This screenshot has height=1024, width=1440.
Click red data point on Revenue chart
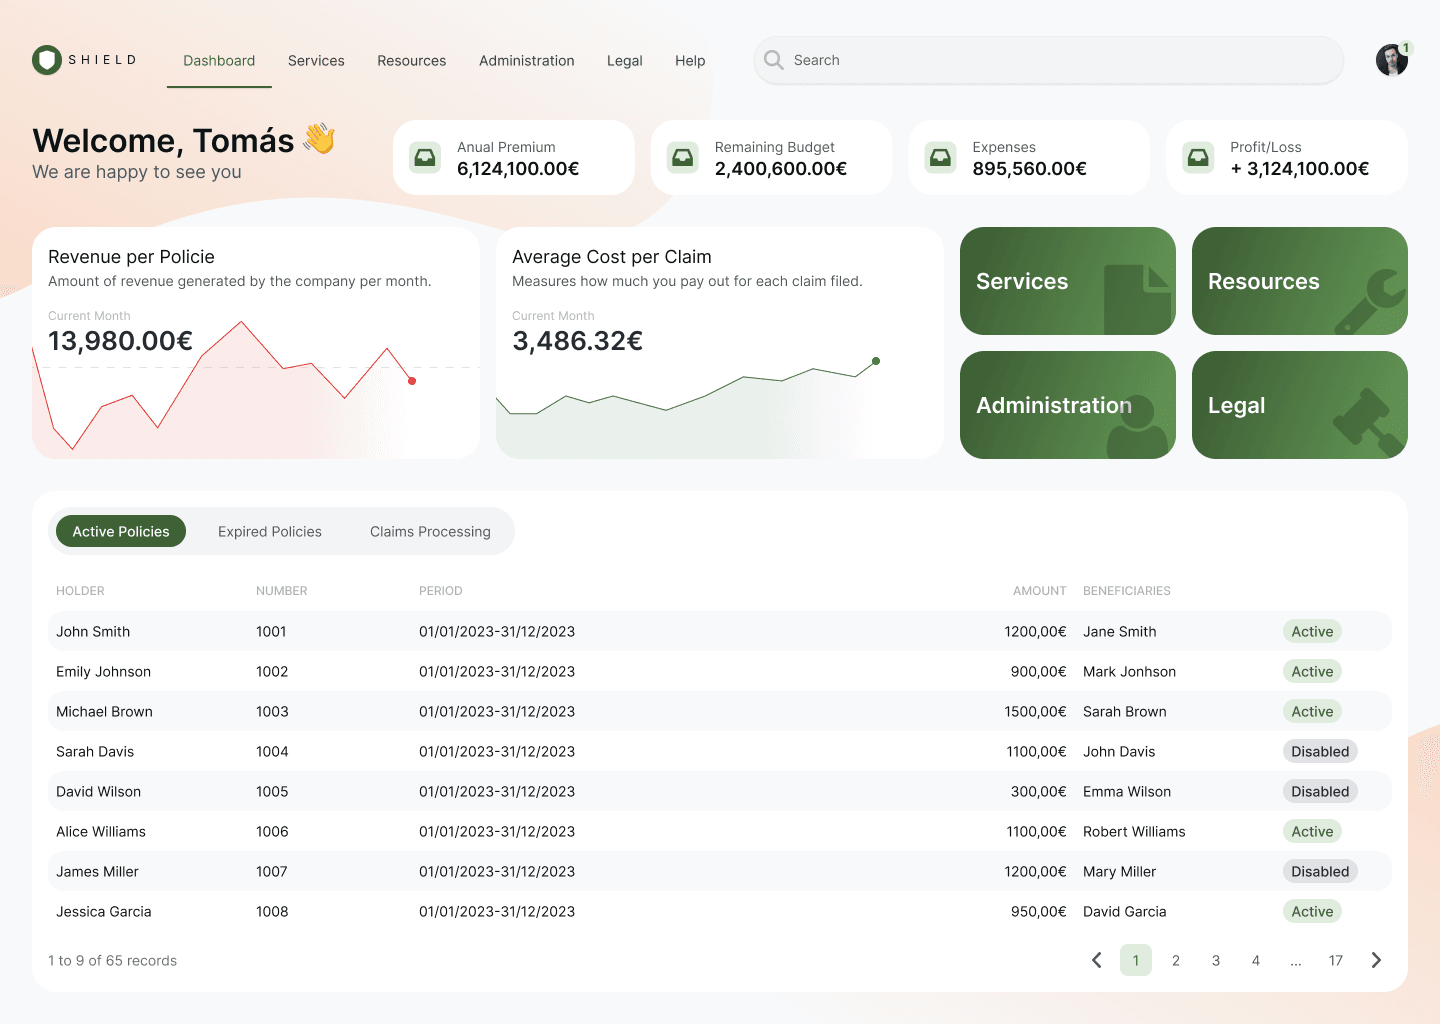tap(412, 381)
